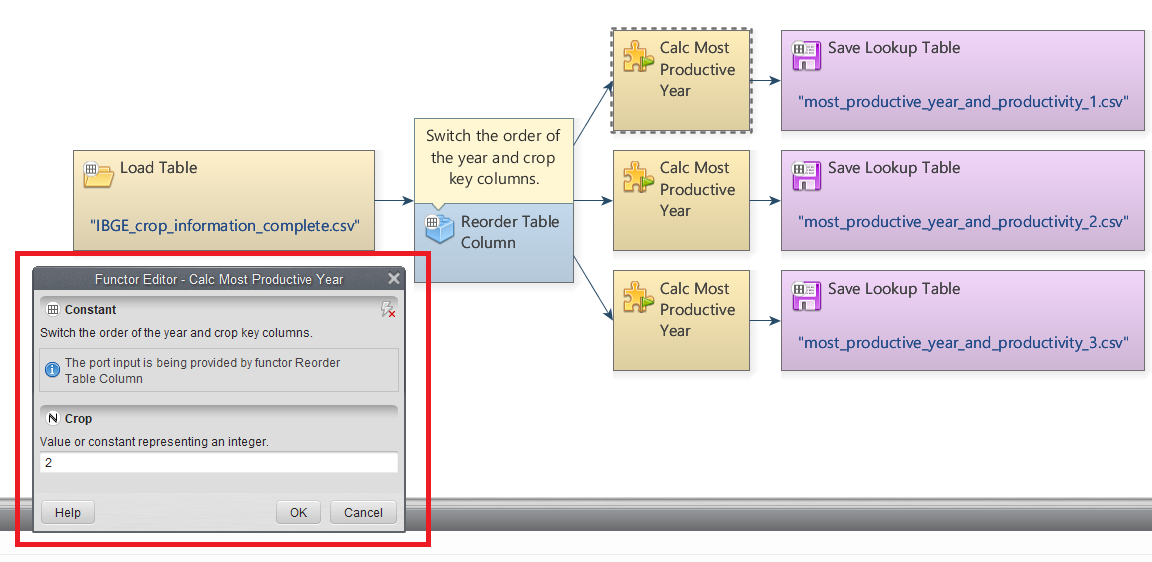Click the Crop integer type icon

click(x=53, y=419)
